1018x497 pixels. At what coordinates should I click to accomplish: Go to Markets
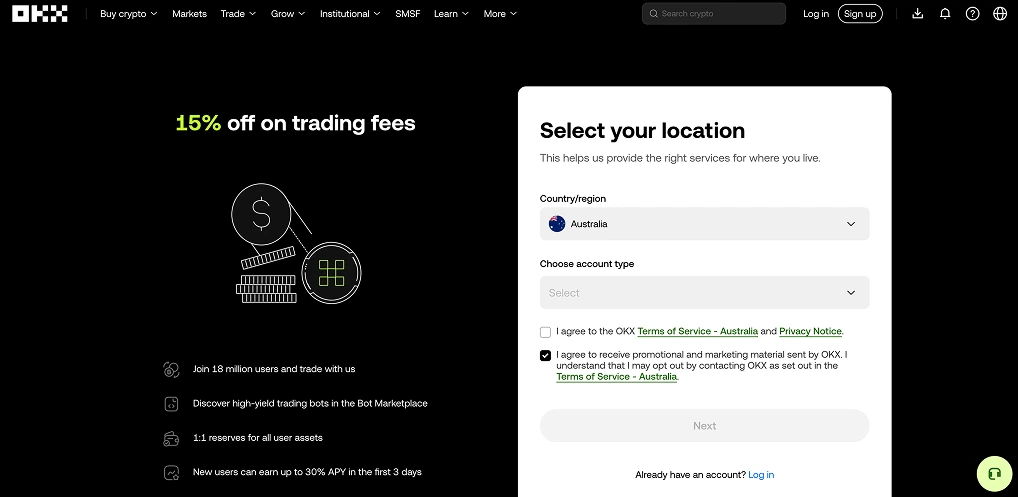[x=190, y=14]
